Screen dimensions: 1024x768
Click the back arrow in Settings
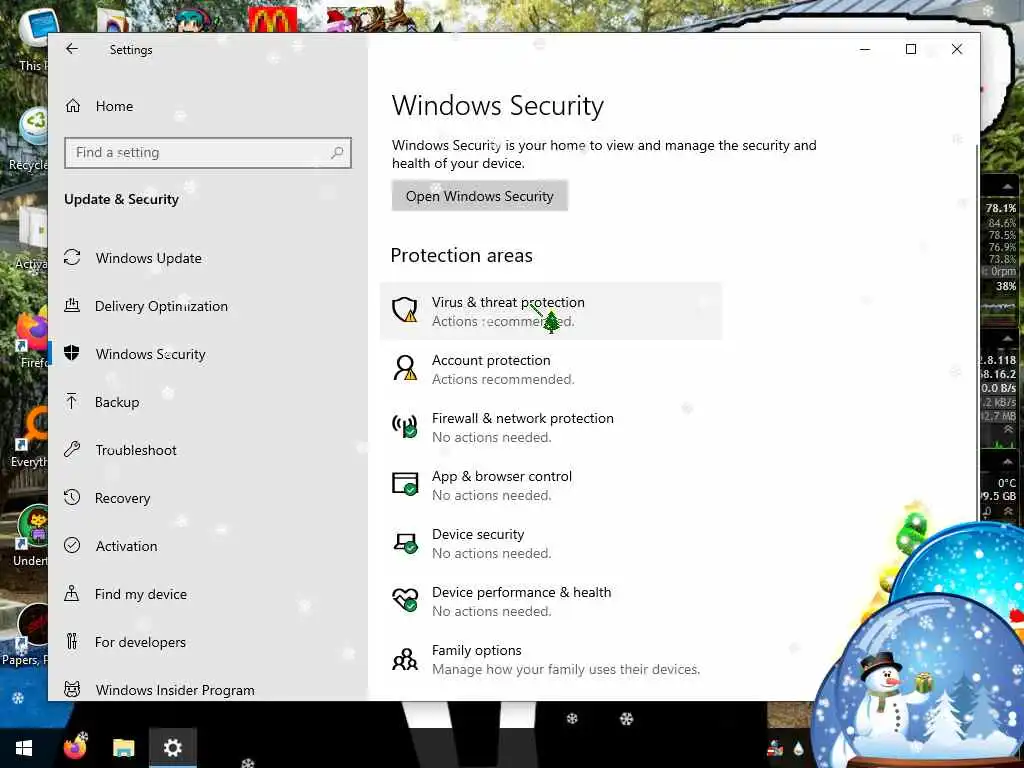pyautogui.click(x=72, y=49)
